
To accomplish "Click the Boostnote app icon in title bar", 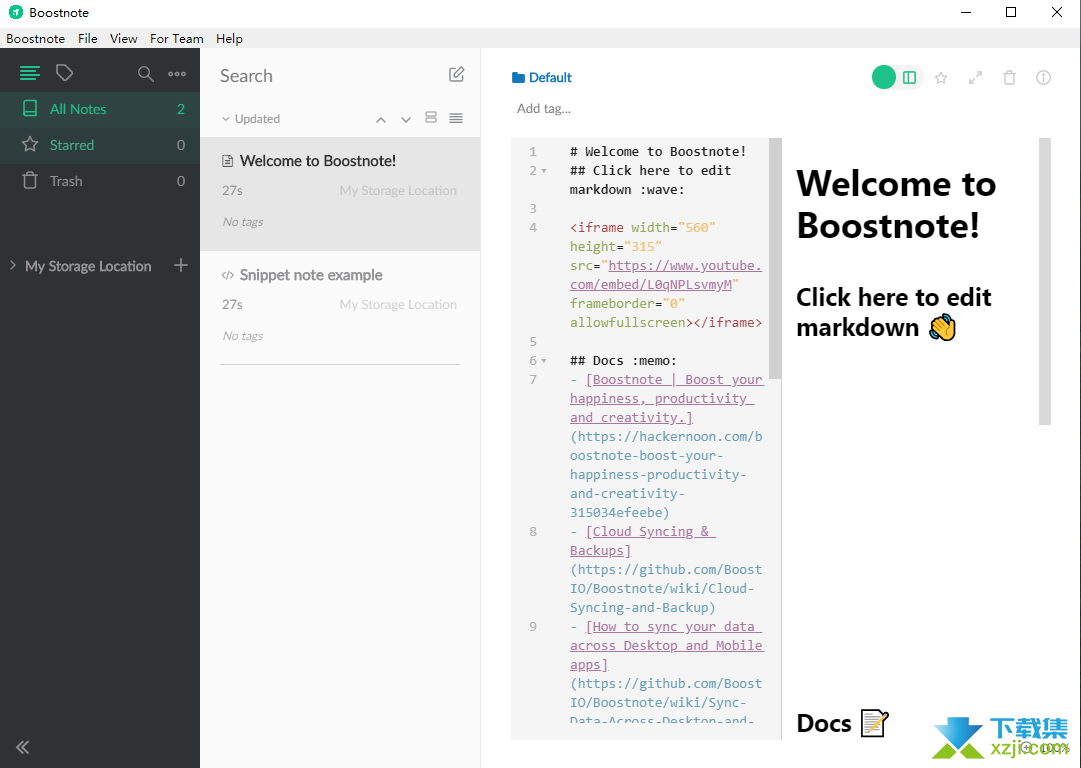I will 16,12.
